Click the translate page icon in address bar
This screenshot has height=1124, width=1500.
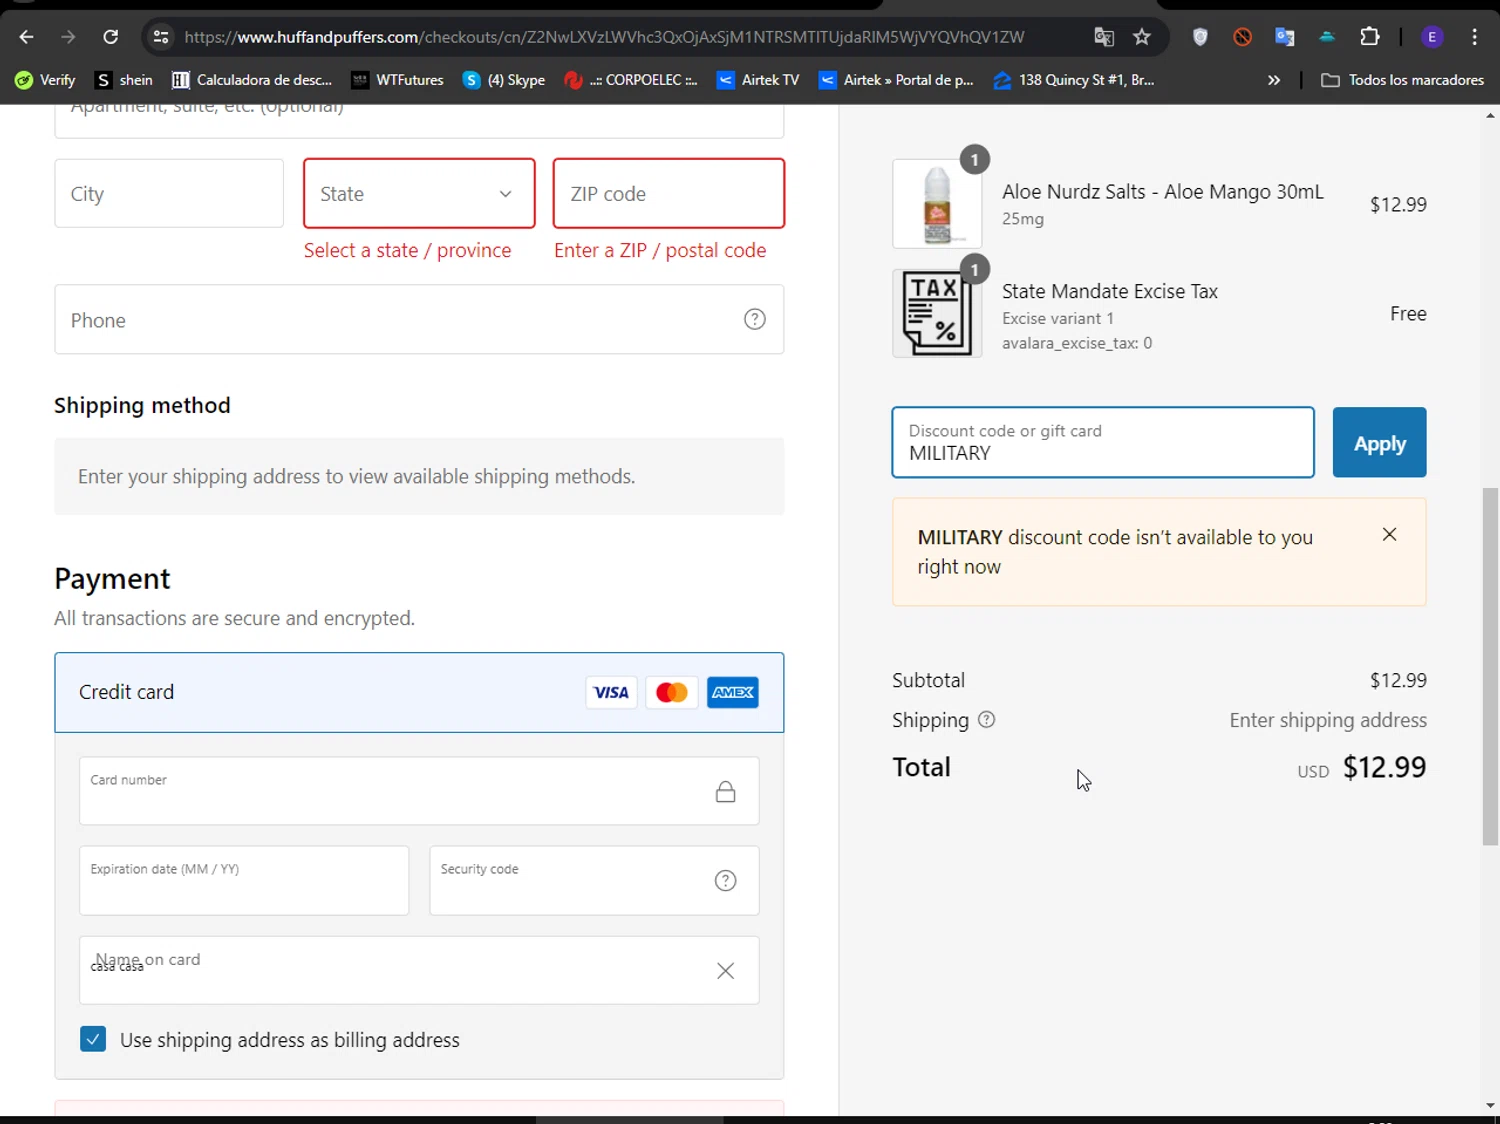point(1104,37)
